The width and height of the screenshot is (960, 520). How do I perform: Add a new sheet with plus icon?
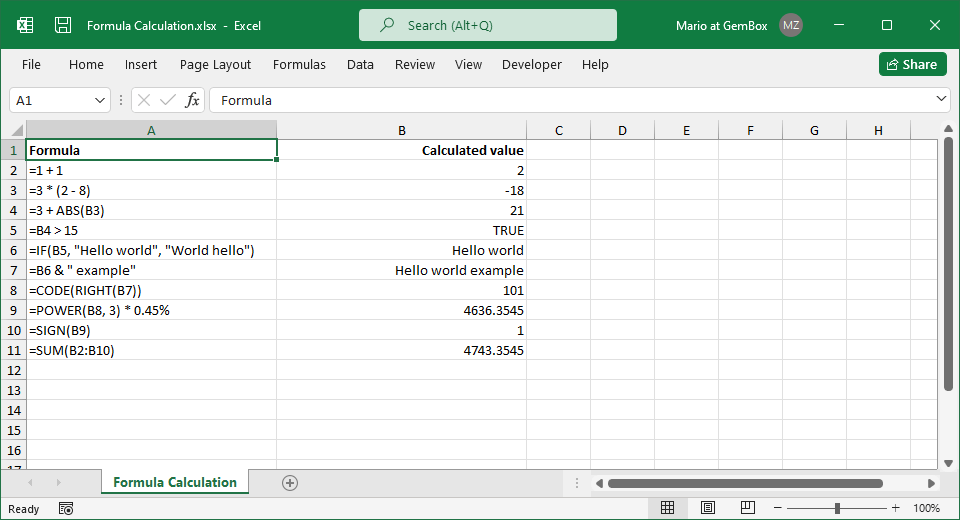(x=290, y=483)
